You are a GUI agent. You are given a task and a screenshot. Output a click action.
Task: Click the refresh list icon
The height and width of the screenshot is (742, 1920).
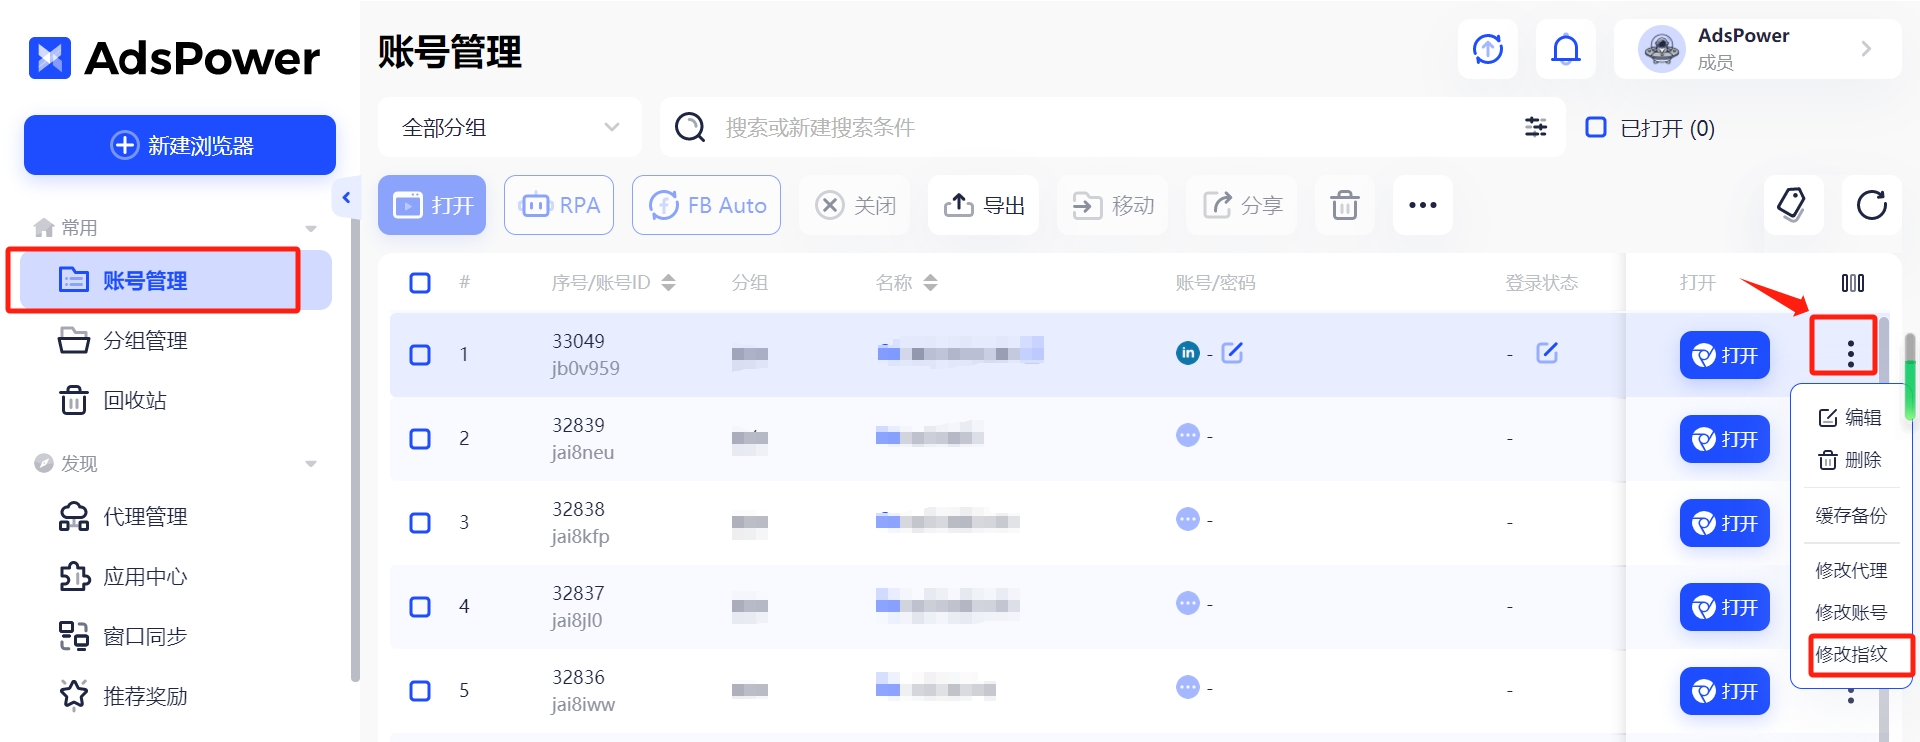pyautogui.click(x=1872, y=205)
